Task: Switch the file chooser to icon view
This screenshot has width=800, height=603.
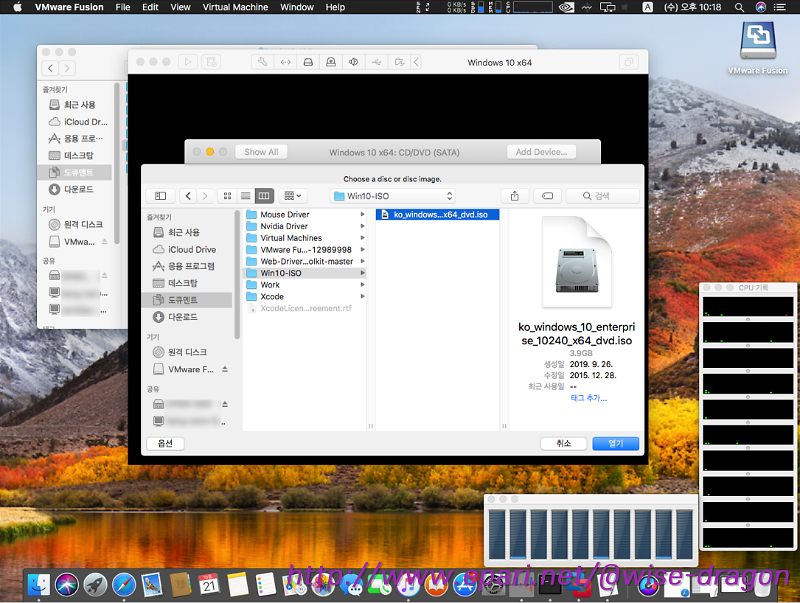Action: pos(228,196)
